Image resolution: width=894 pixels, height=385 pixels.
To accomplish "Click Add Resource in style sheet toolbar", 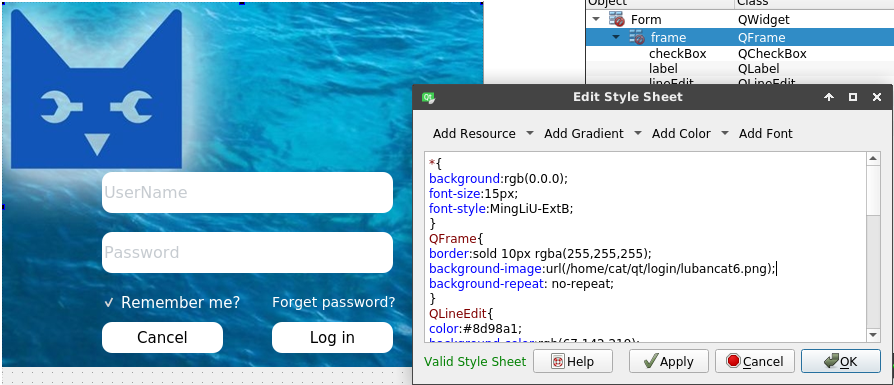I will (474, 133).
